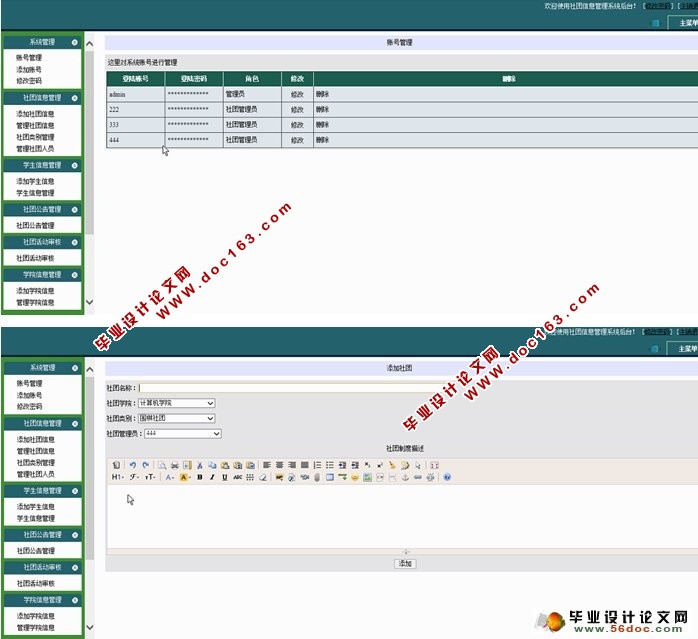The width and height of the screenshot is (698, 639).
Task: Insert an image via the editor toolbar
Action: coord(279,477)
